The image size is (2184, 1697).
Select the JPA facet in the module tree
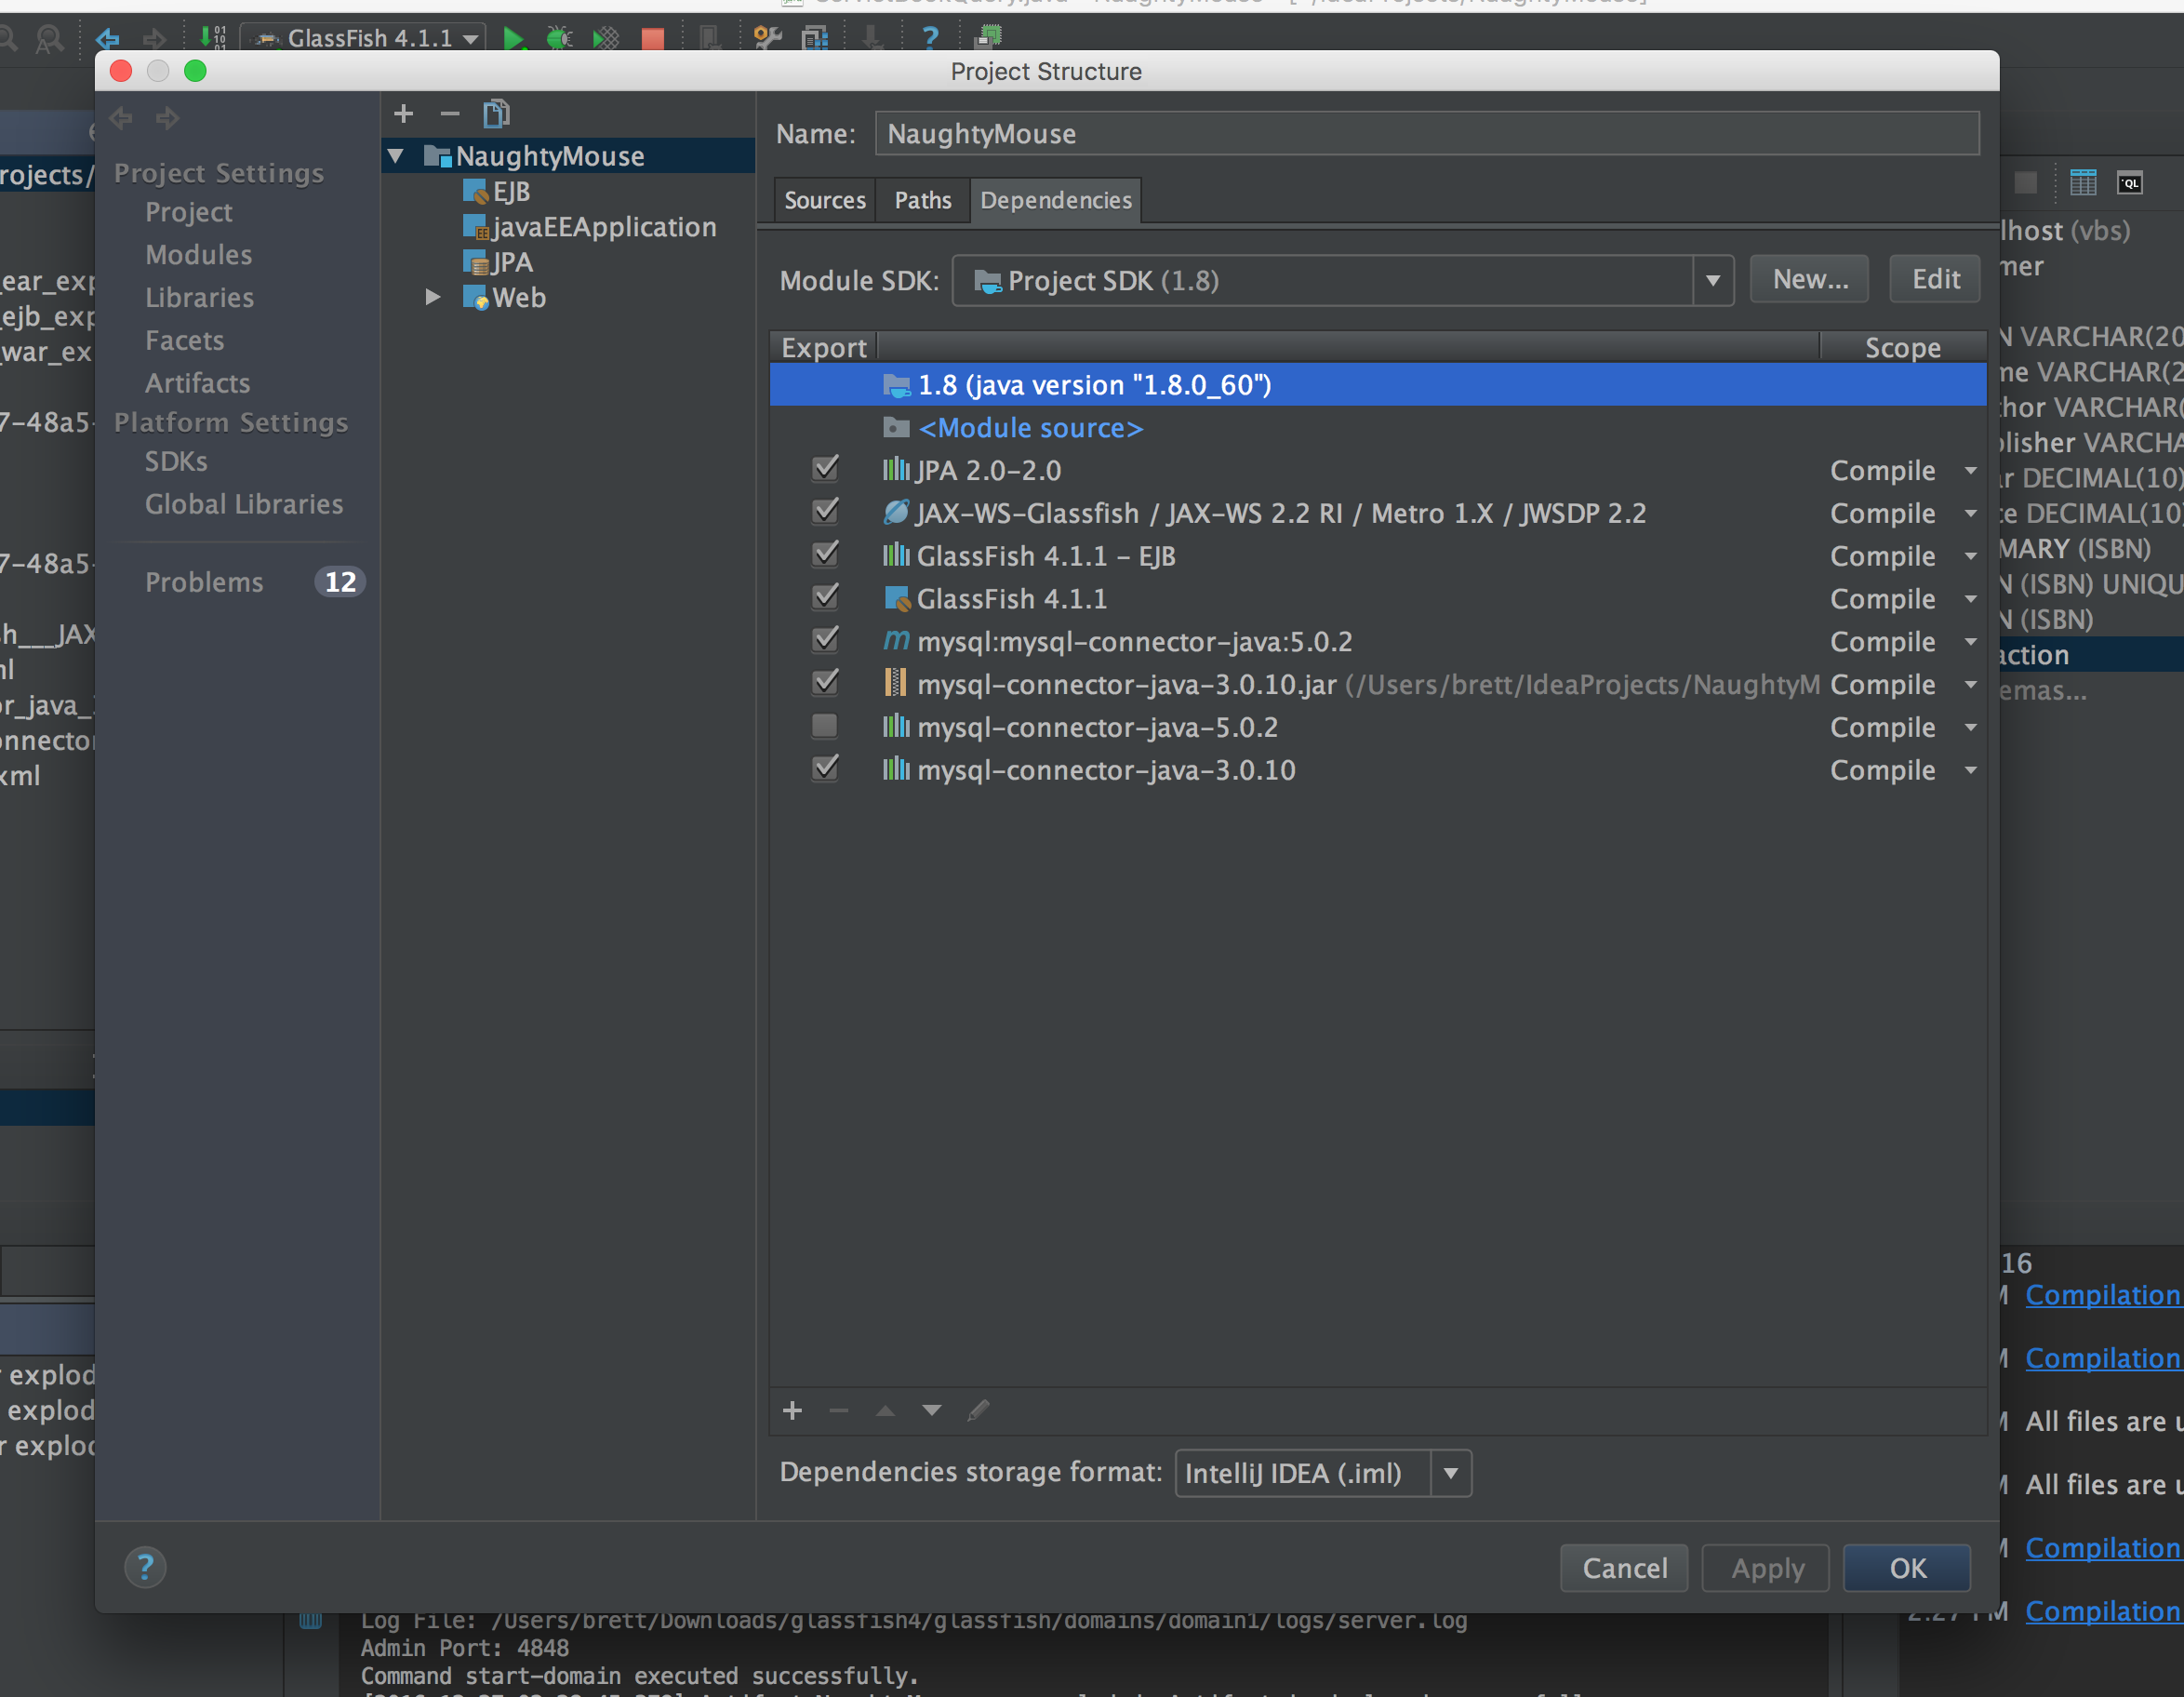click(498, 262)
